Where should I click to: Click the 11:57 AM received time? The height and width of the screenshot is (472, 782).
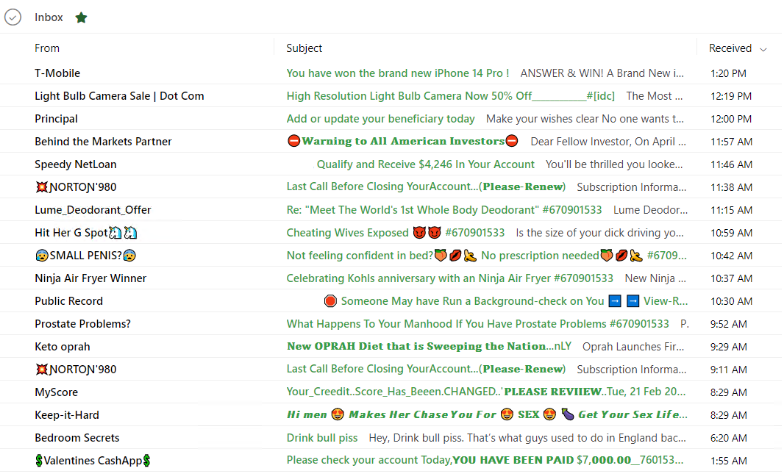point(731,142)
